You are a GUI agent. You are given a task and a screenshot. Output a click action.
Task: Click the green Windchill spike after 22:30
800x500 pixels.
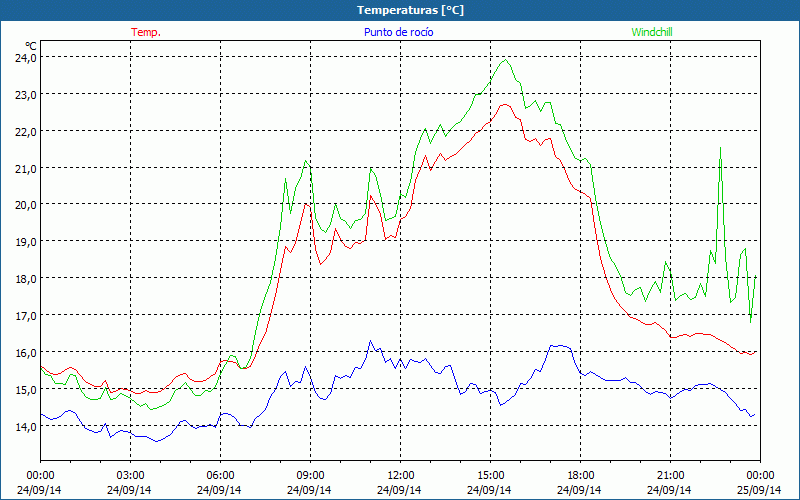(720, 147)
